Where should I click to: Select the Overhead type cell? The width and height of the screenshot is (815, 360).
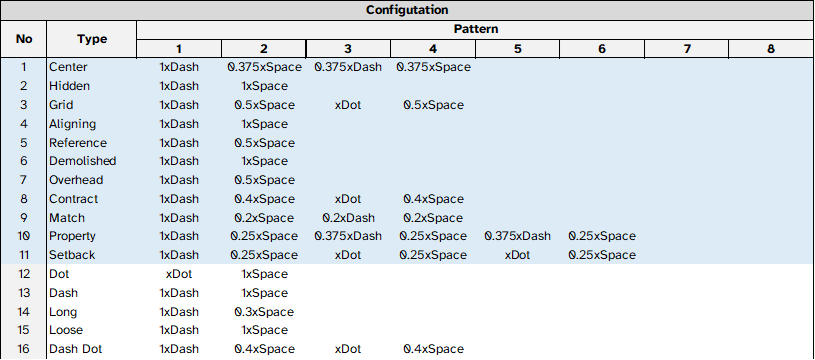(x=92, y=180)
